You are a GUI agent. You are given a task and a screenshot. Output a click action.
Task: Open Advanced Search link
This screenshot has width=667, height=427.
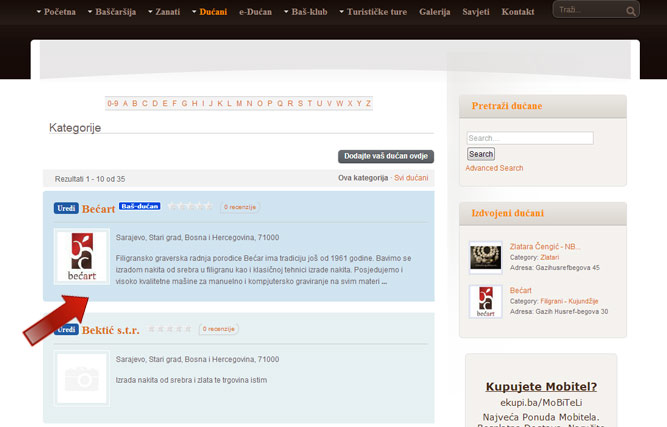494,168
